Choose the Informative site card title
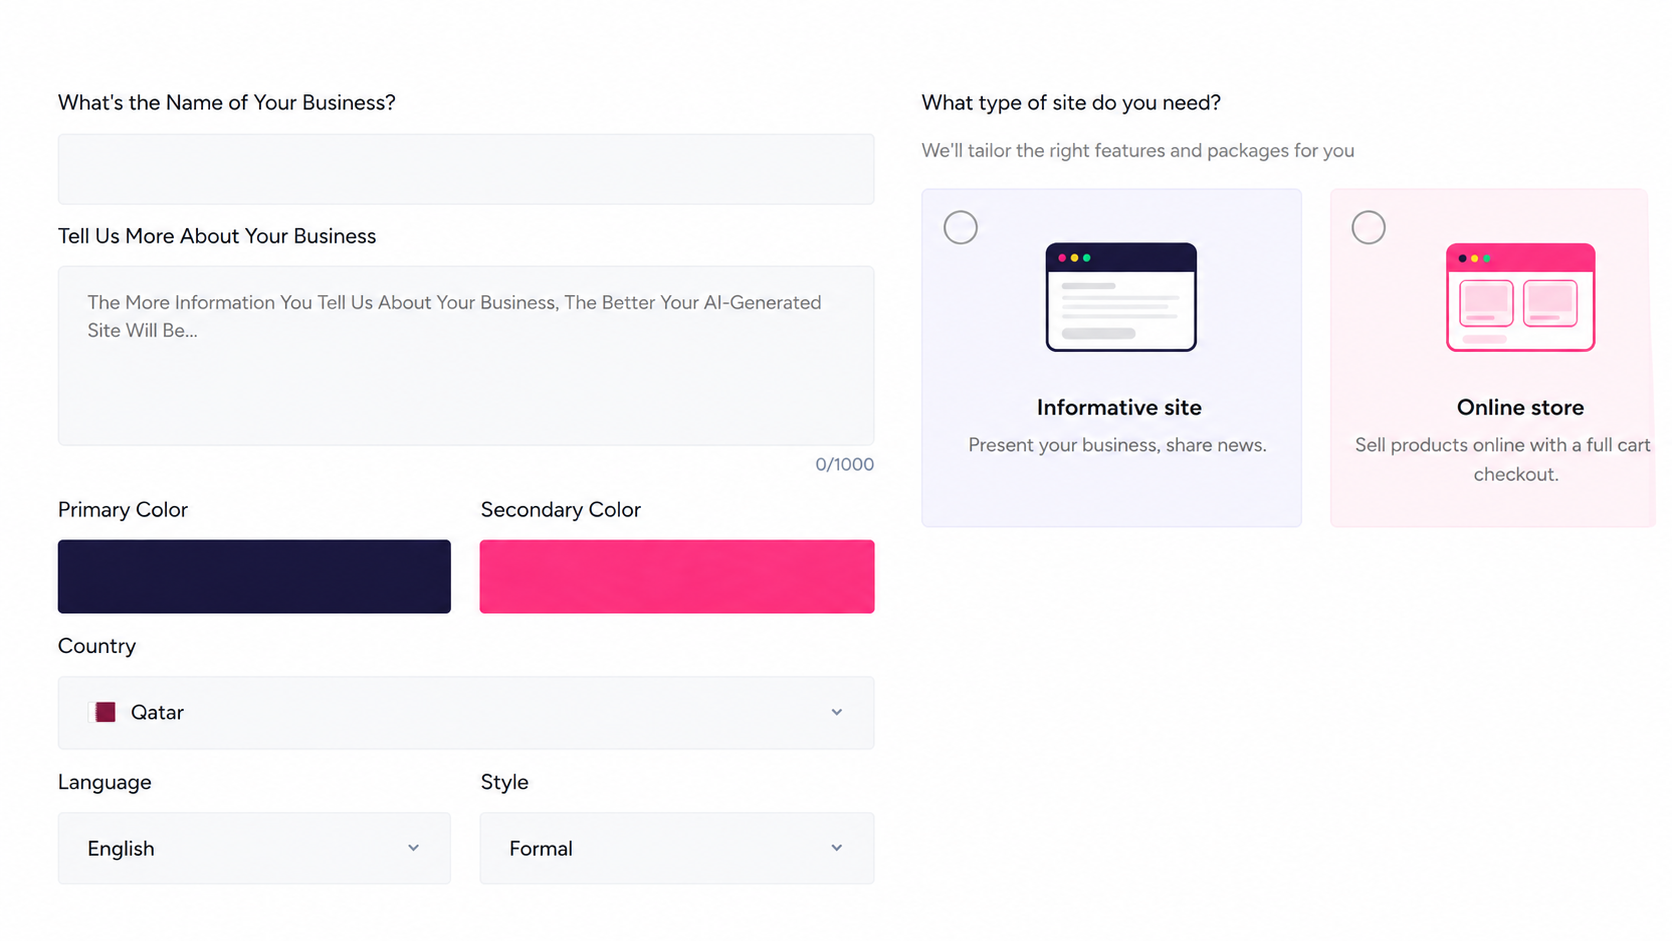1672x941 pixels. click(1119, 407)
